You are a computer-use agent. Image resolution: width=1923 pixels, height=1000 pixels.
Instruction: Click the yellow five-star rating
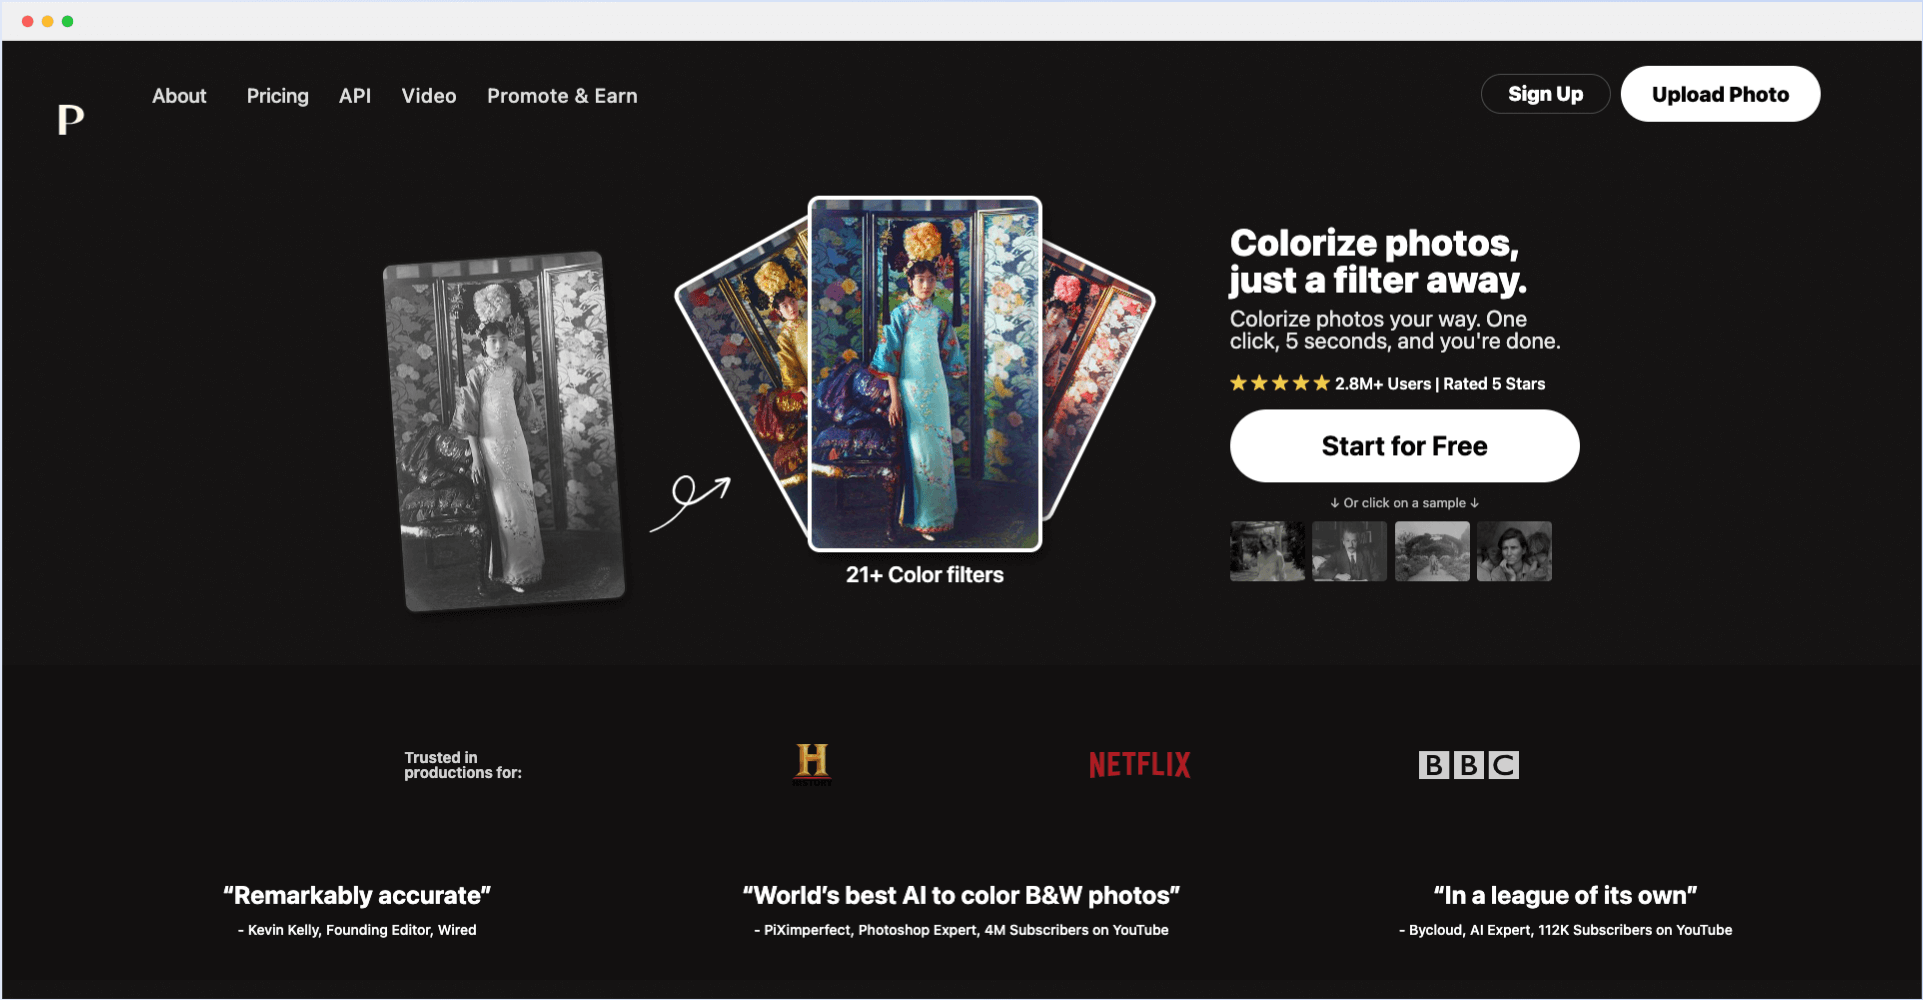point(1279,383)
